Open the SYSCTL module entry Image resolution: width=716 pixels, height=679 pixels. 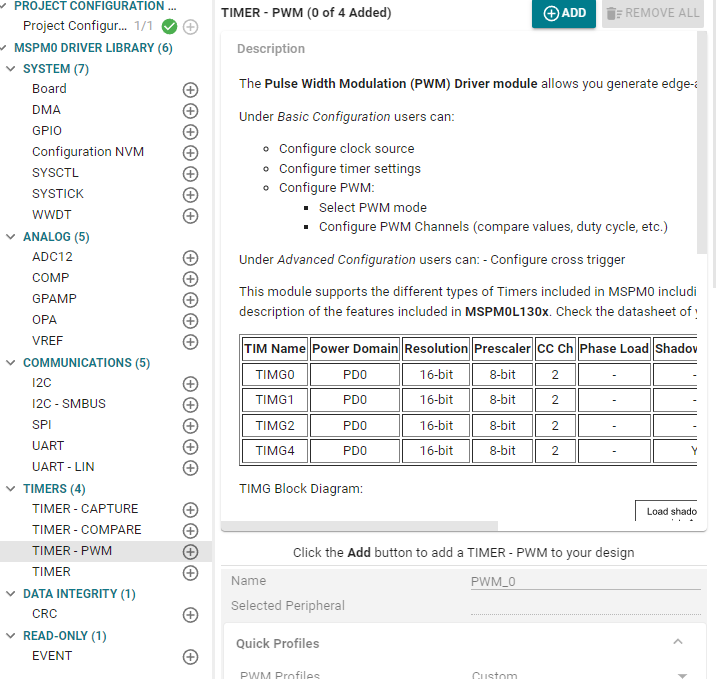(x=56, y=173)
